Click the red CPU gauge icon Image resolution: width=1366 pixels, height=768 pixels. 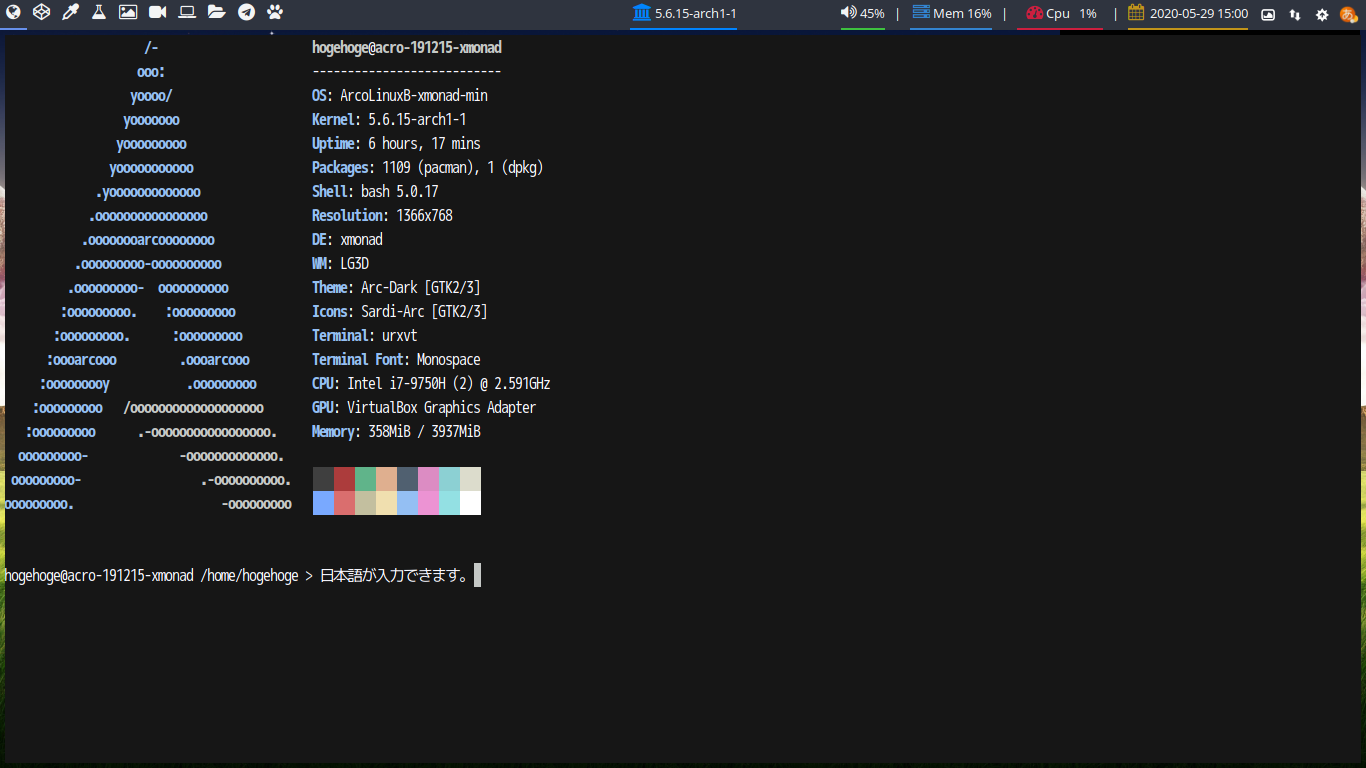1034,13
